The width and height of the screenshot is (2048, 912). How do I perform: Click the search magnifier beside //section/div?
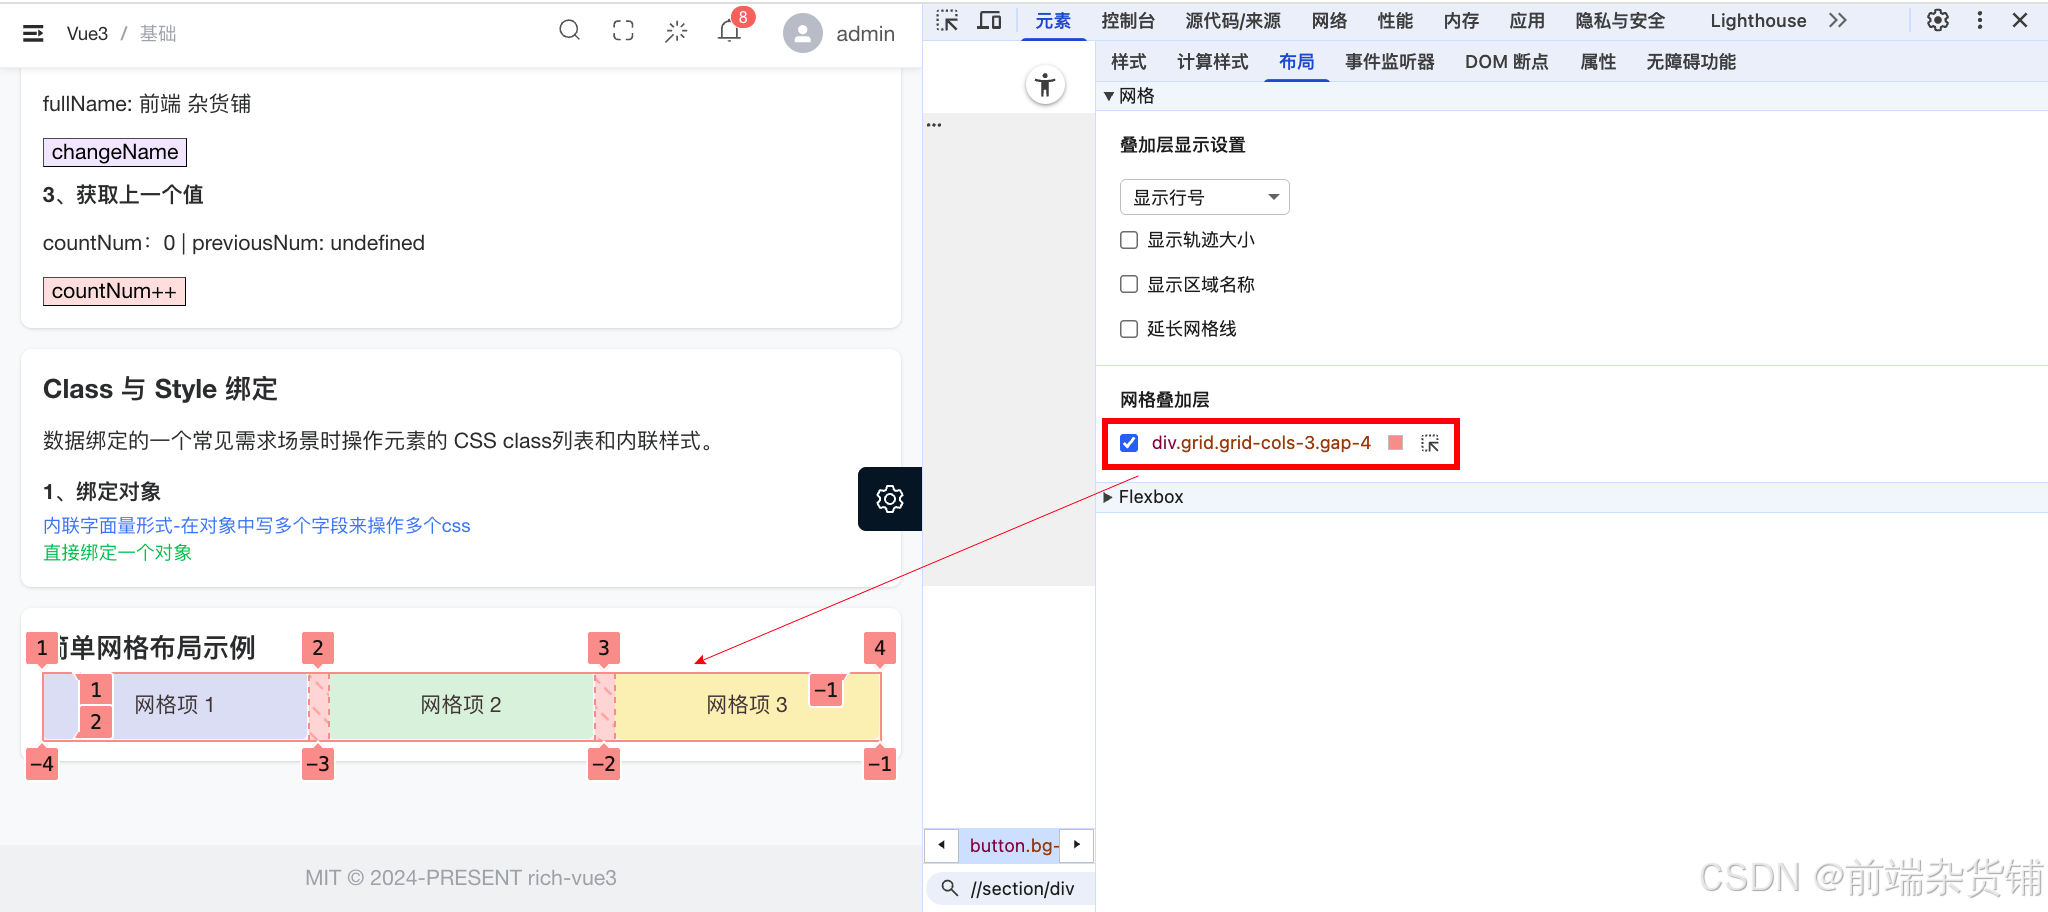coord(950,888)
